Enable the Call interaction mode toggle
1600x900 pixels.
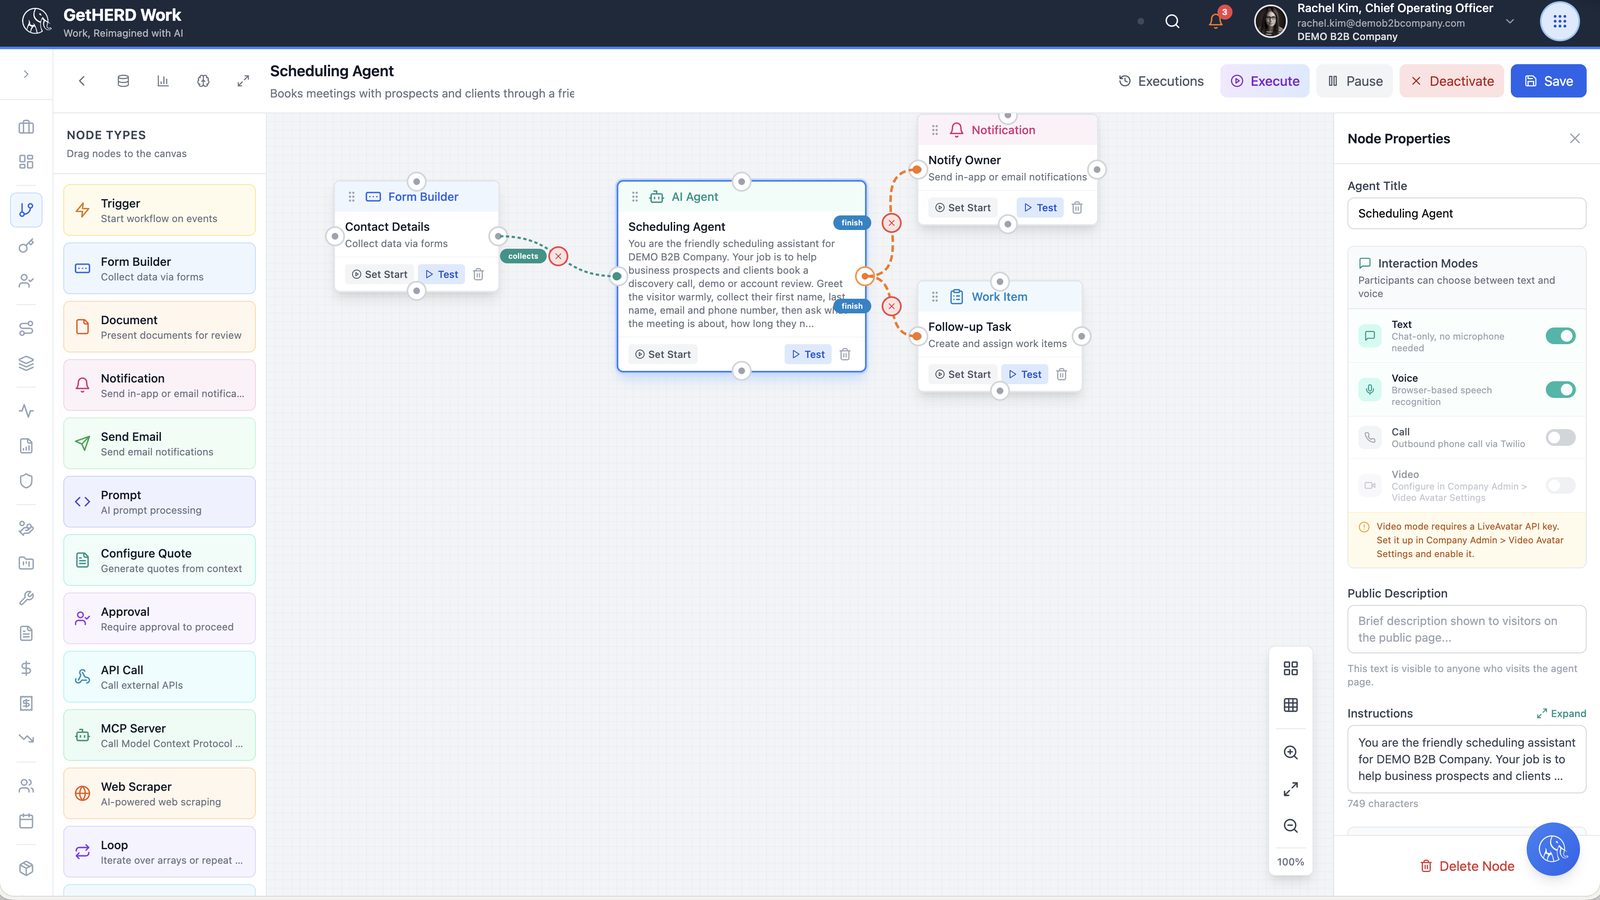pos(1560,437)
